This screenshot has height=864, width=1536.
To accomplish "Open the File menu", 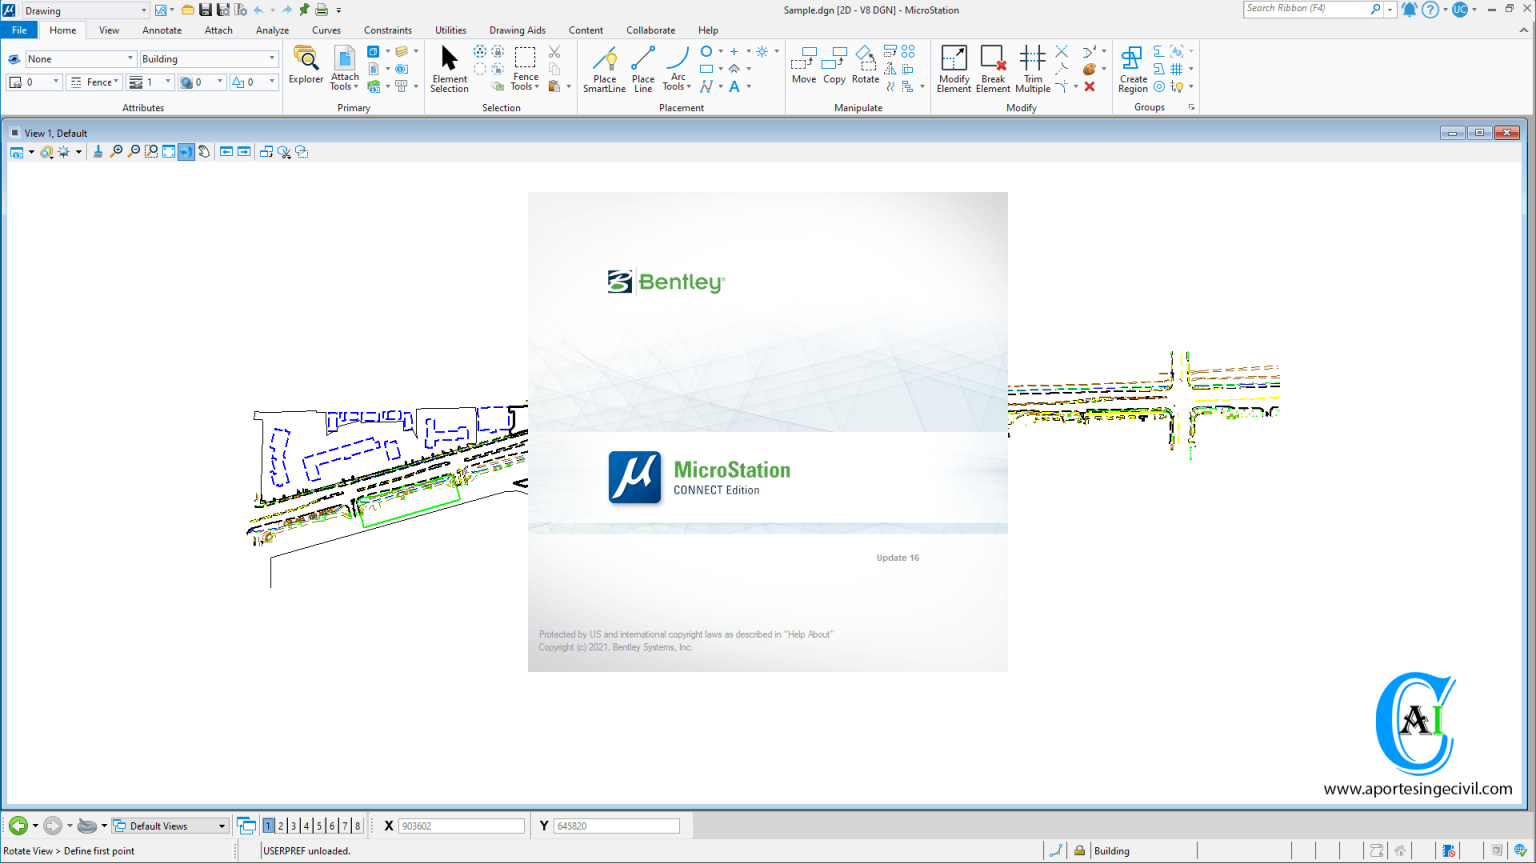I will coord(19,30).
